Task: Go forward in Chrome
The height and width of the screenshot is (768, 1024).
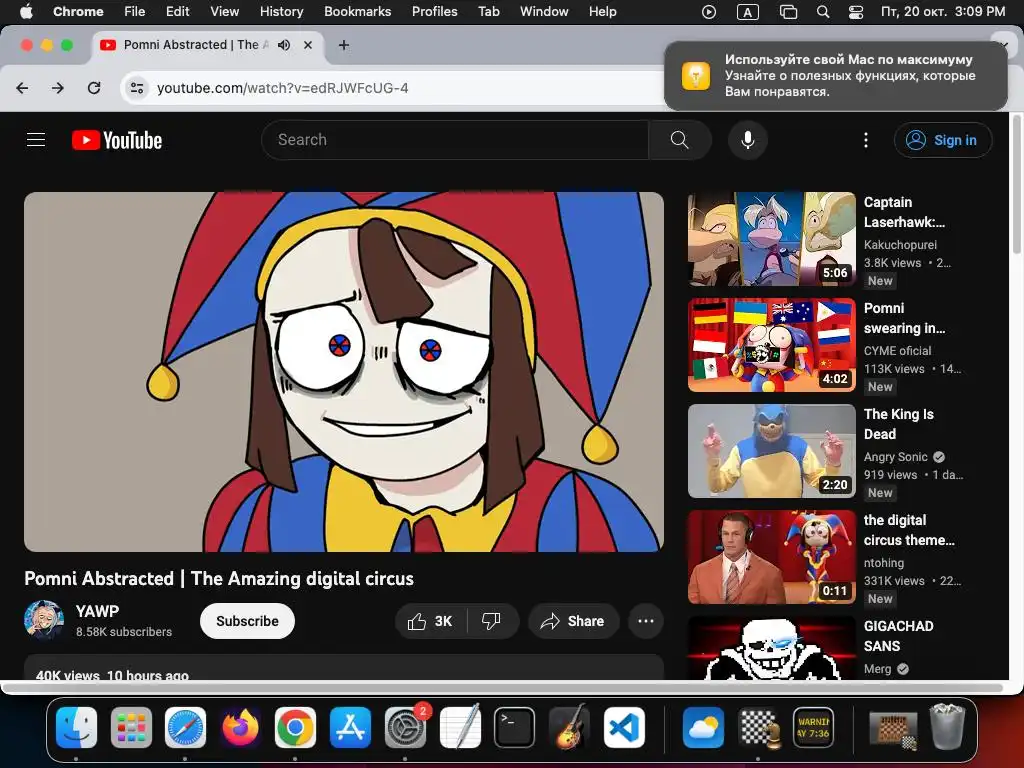Action: click(x=58, y=88)
